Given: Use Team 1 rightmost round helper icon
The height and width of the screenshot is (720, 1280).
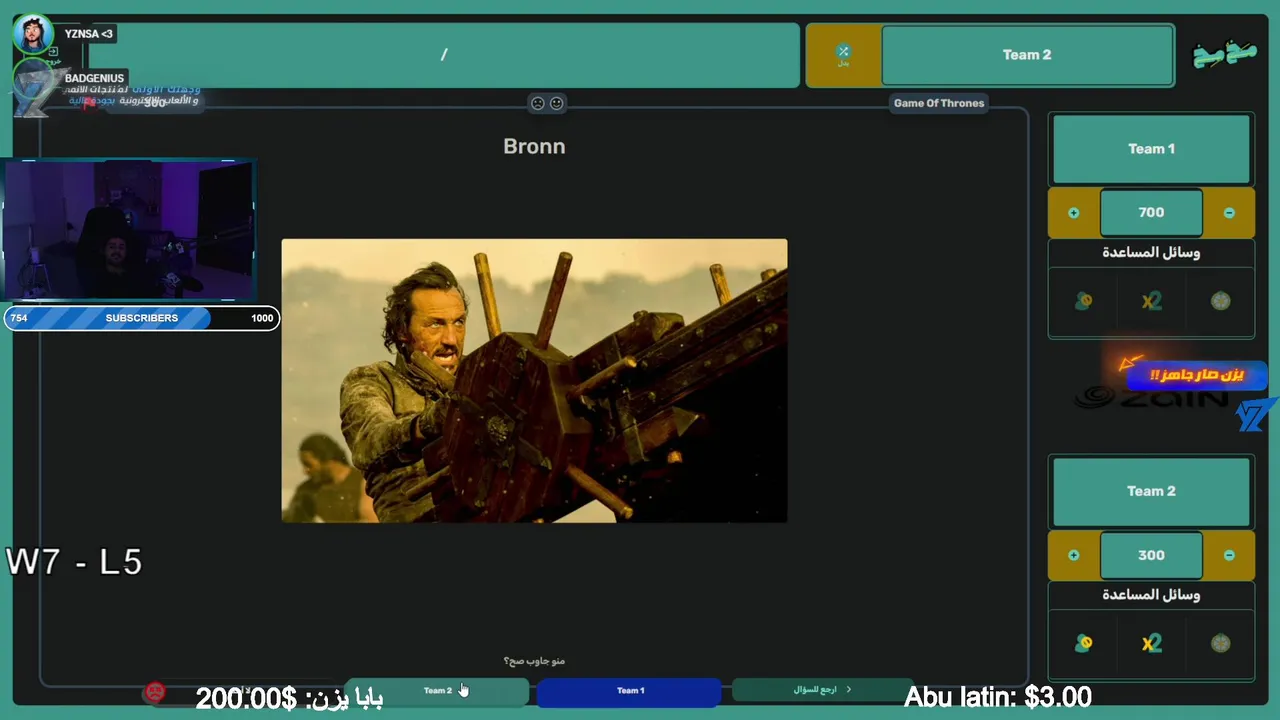Looking at the screenshot, I should tap(1220, 301).
